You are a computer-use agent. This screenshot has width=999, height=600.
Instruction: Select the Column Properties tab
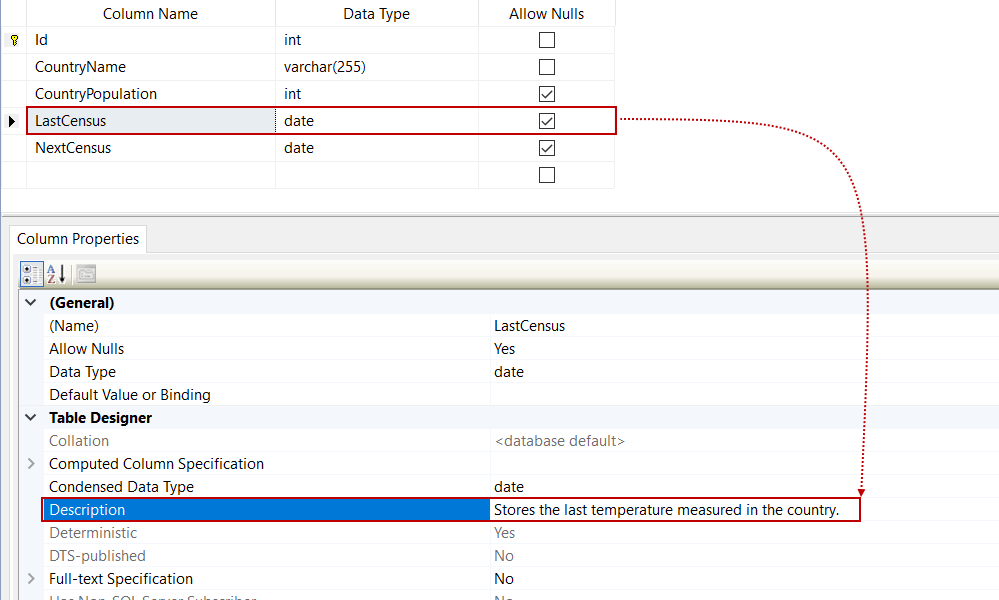click(x=77, y=239)
